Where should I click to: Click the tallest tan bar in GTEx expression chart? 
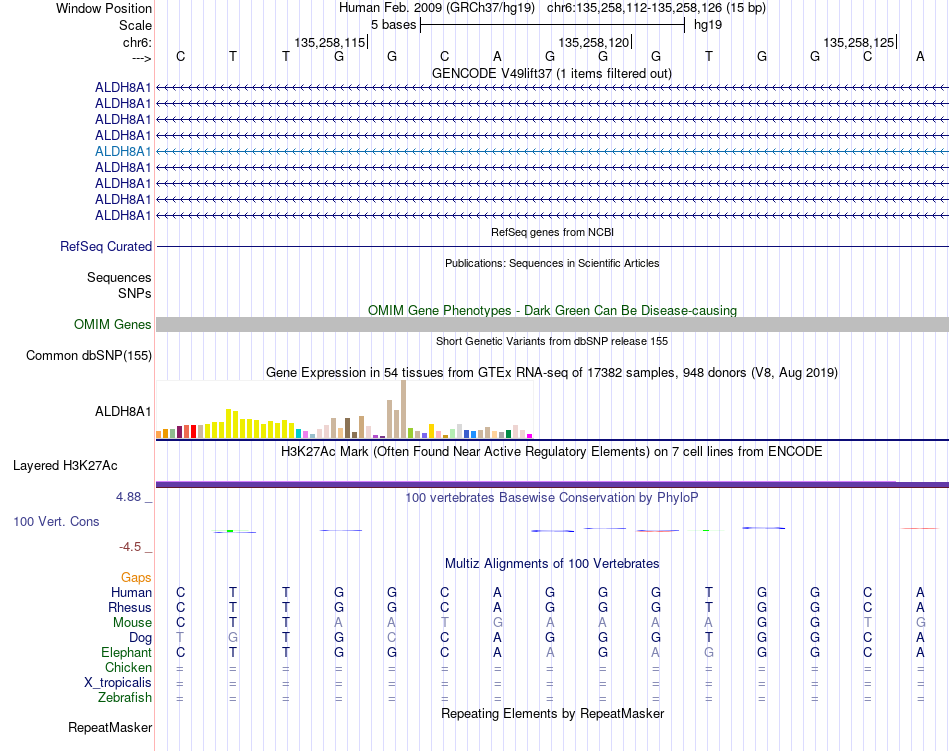[404, 409]
